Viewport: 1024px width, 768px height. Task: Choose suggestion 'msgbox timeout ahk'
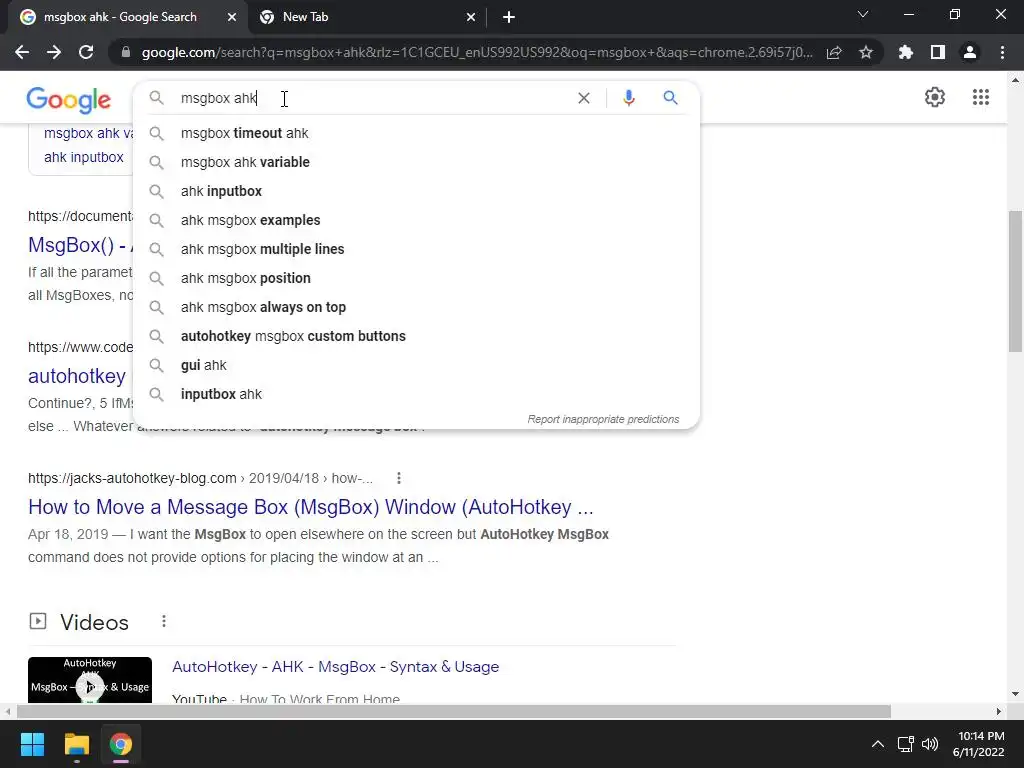click(x=416, y=133)
